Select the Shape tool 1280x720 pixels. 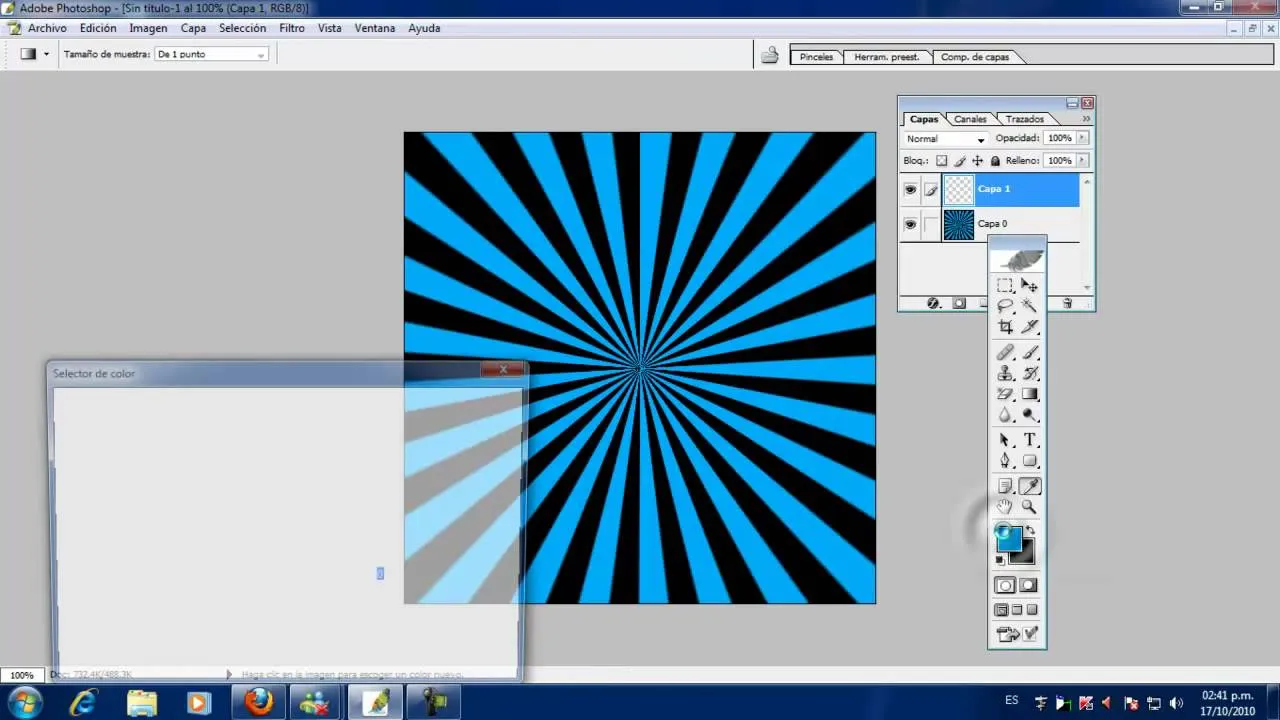[x=1029, y=460]
